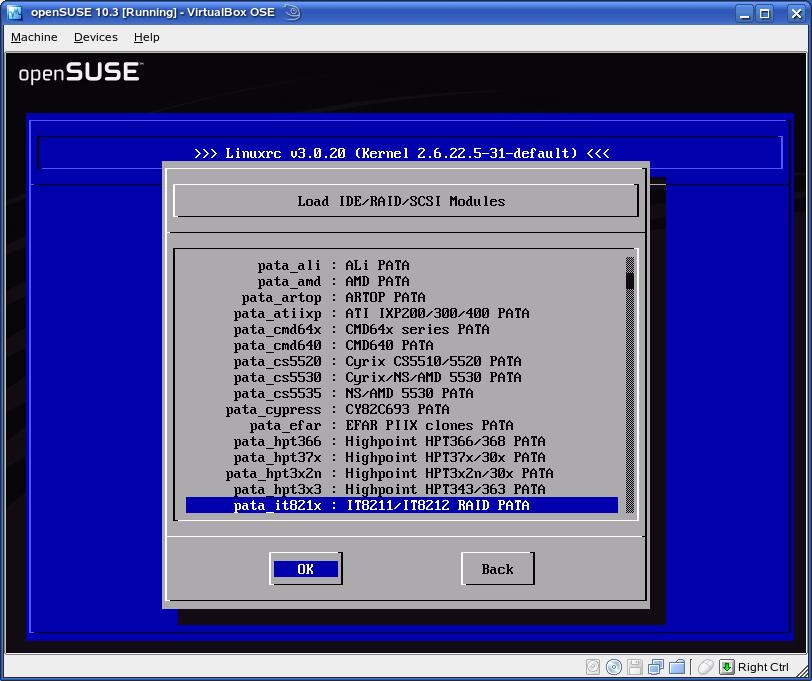Click the CD/DVD drive status icon

614,666
